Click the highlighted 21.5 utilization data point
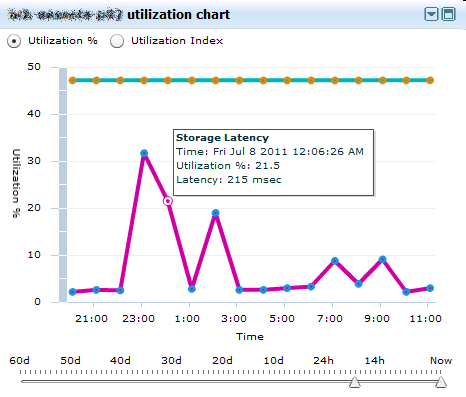The image size is (466, 397). [x=168, y=201]
